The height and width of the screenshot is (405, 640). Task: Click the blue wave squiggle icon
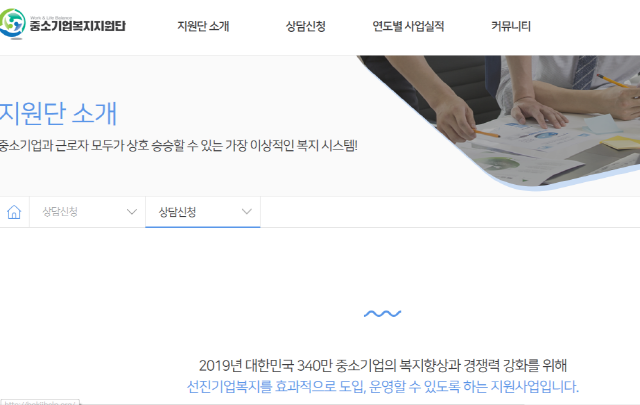click(x=382, y=314)
